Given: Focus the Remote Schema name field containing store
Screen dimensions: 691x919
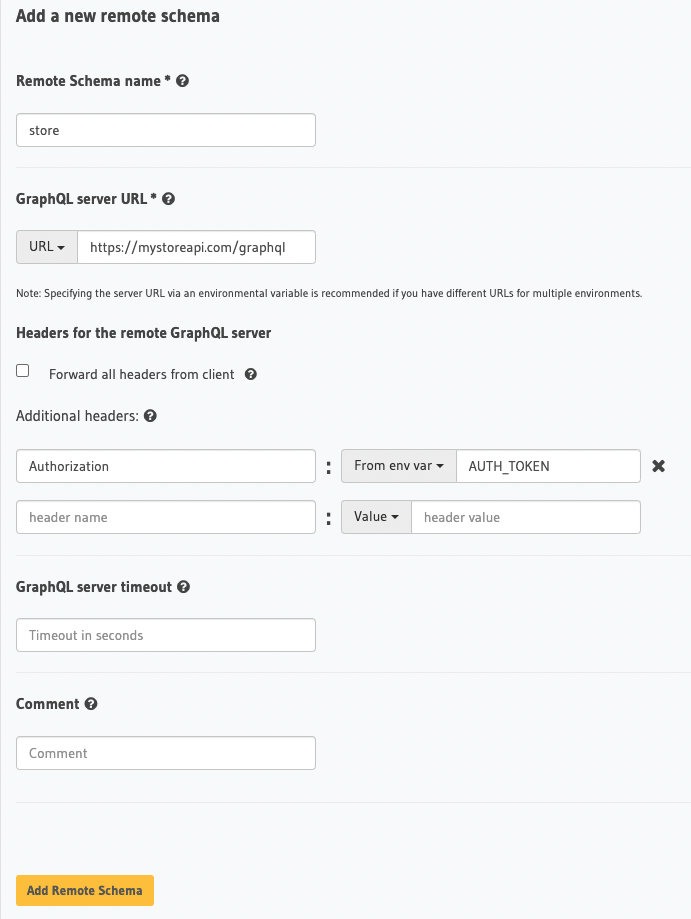Looking at the screenshot, I should [x=166, y=130].
